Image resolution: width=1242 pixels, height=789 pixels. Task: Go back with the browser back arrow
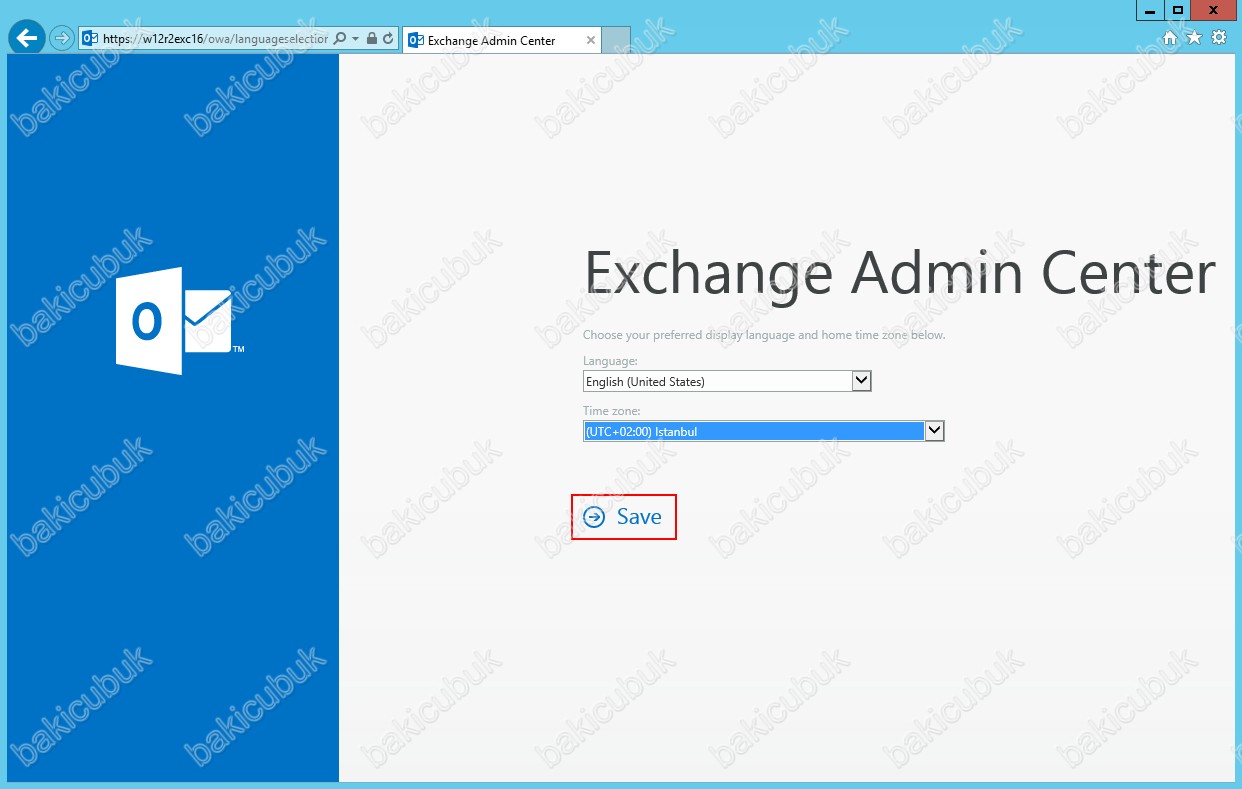26,38
